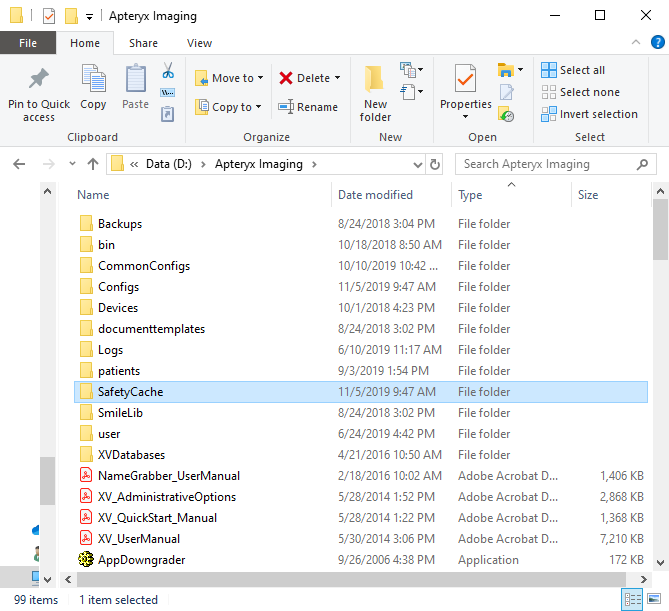Select the AppDowngrader application icon
The width and height of the screenshot is (669, 611).
86,559
